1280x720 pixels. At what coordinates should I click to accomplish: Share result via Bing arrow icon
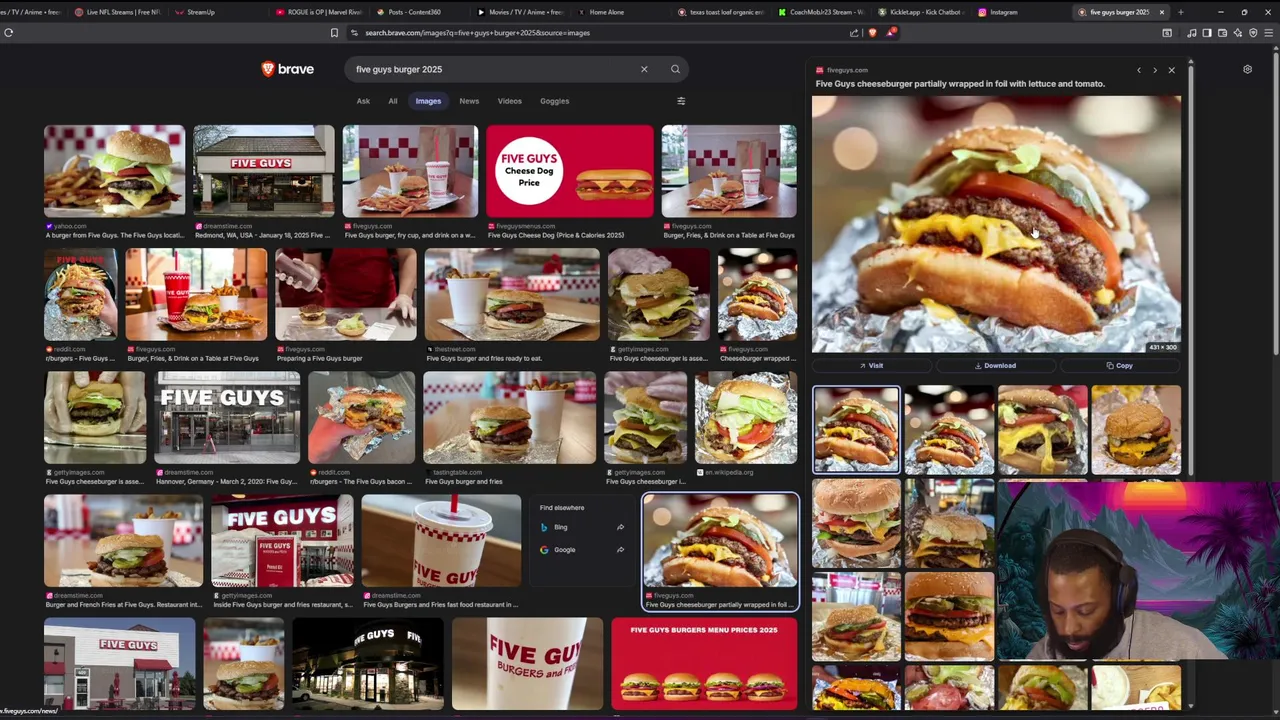(620, 527)
